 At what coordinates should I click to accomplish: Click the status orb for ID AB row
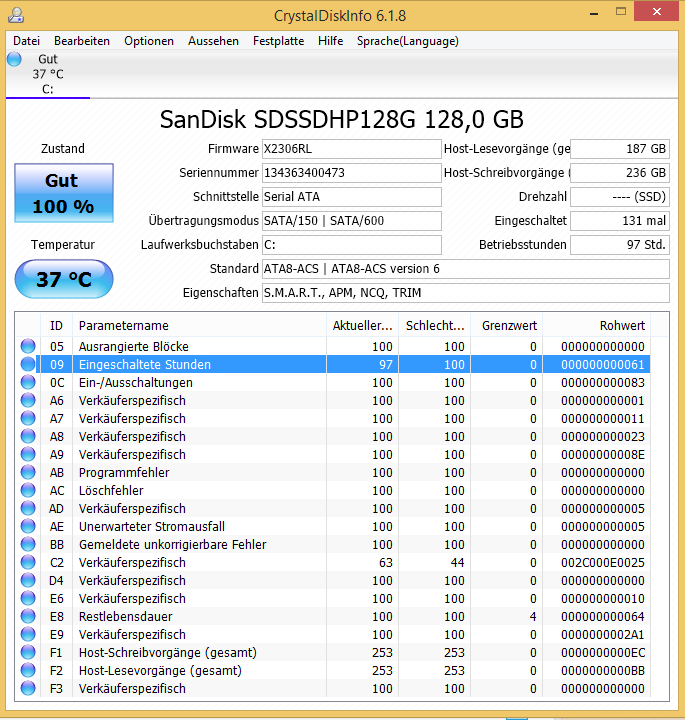28,472
